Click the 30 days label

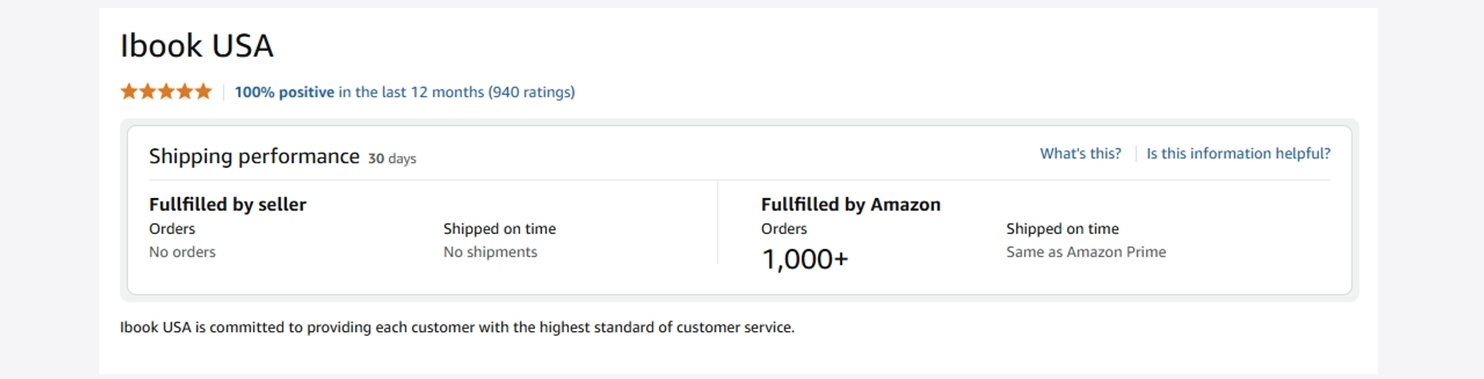coord(392,158)
